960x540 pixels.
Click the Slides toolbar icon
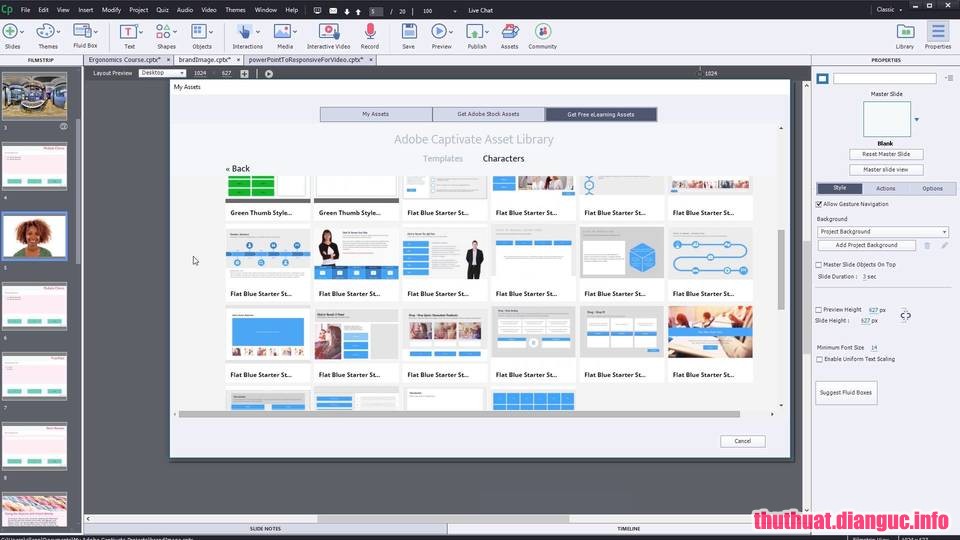10,31
